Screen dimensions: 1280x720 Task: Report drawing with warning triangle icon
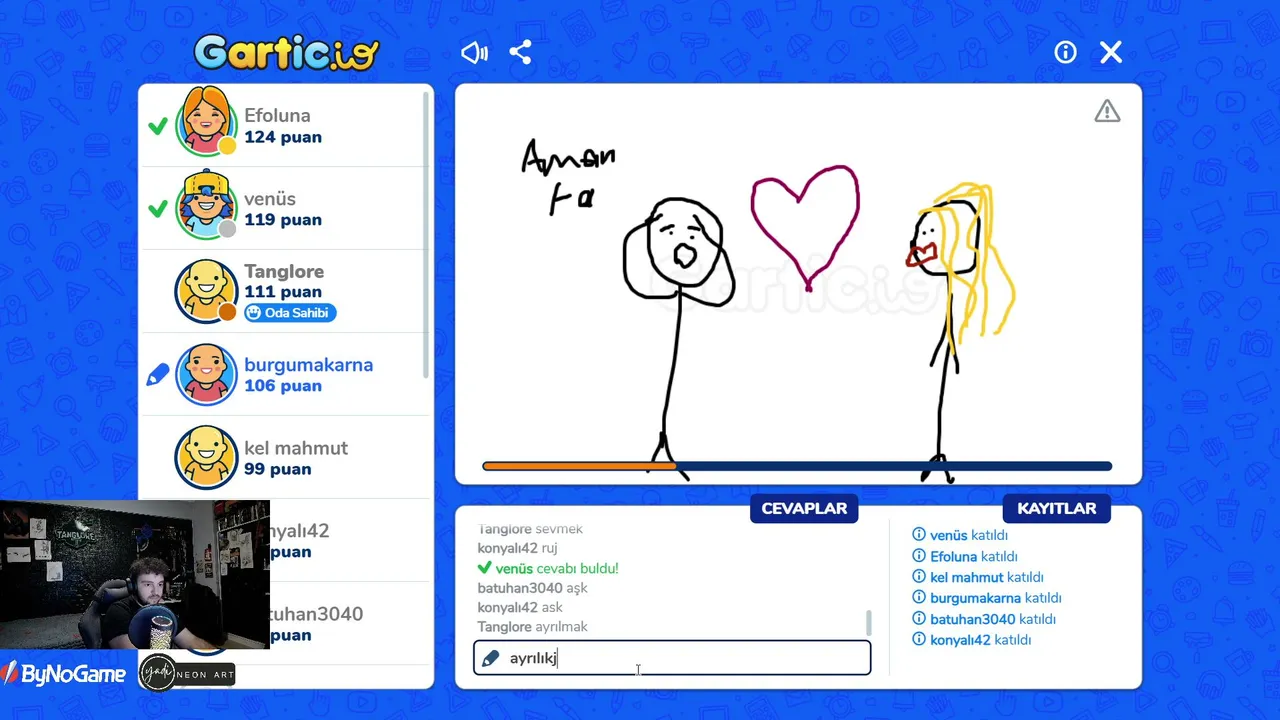1107,111
